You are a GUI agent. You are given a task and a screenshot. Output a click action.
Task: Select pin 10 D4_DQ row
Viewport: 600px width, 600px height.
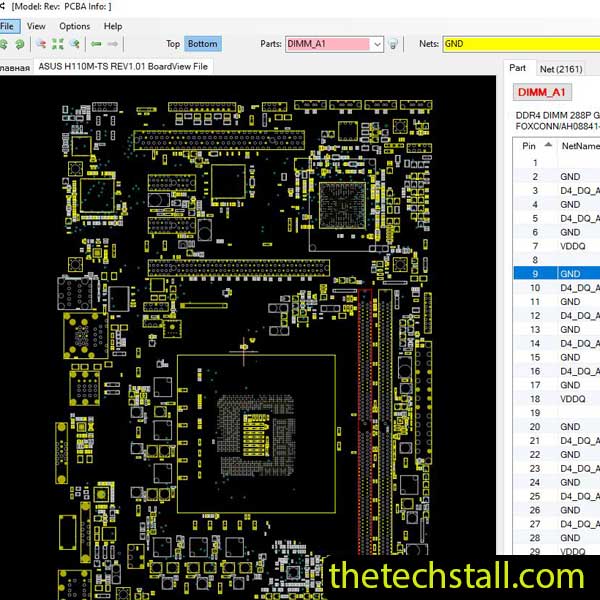point(557,288)
